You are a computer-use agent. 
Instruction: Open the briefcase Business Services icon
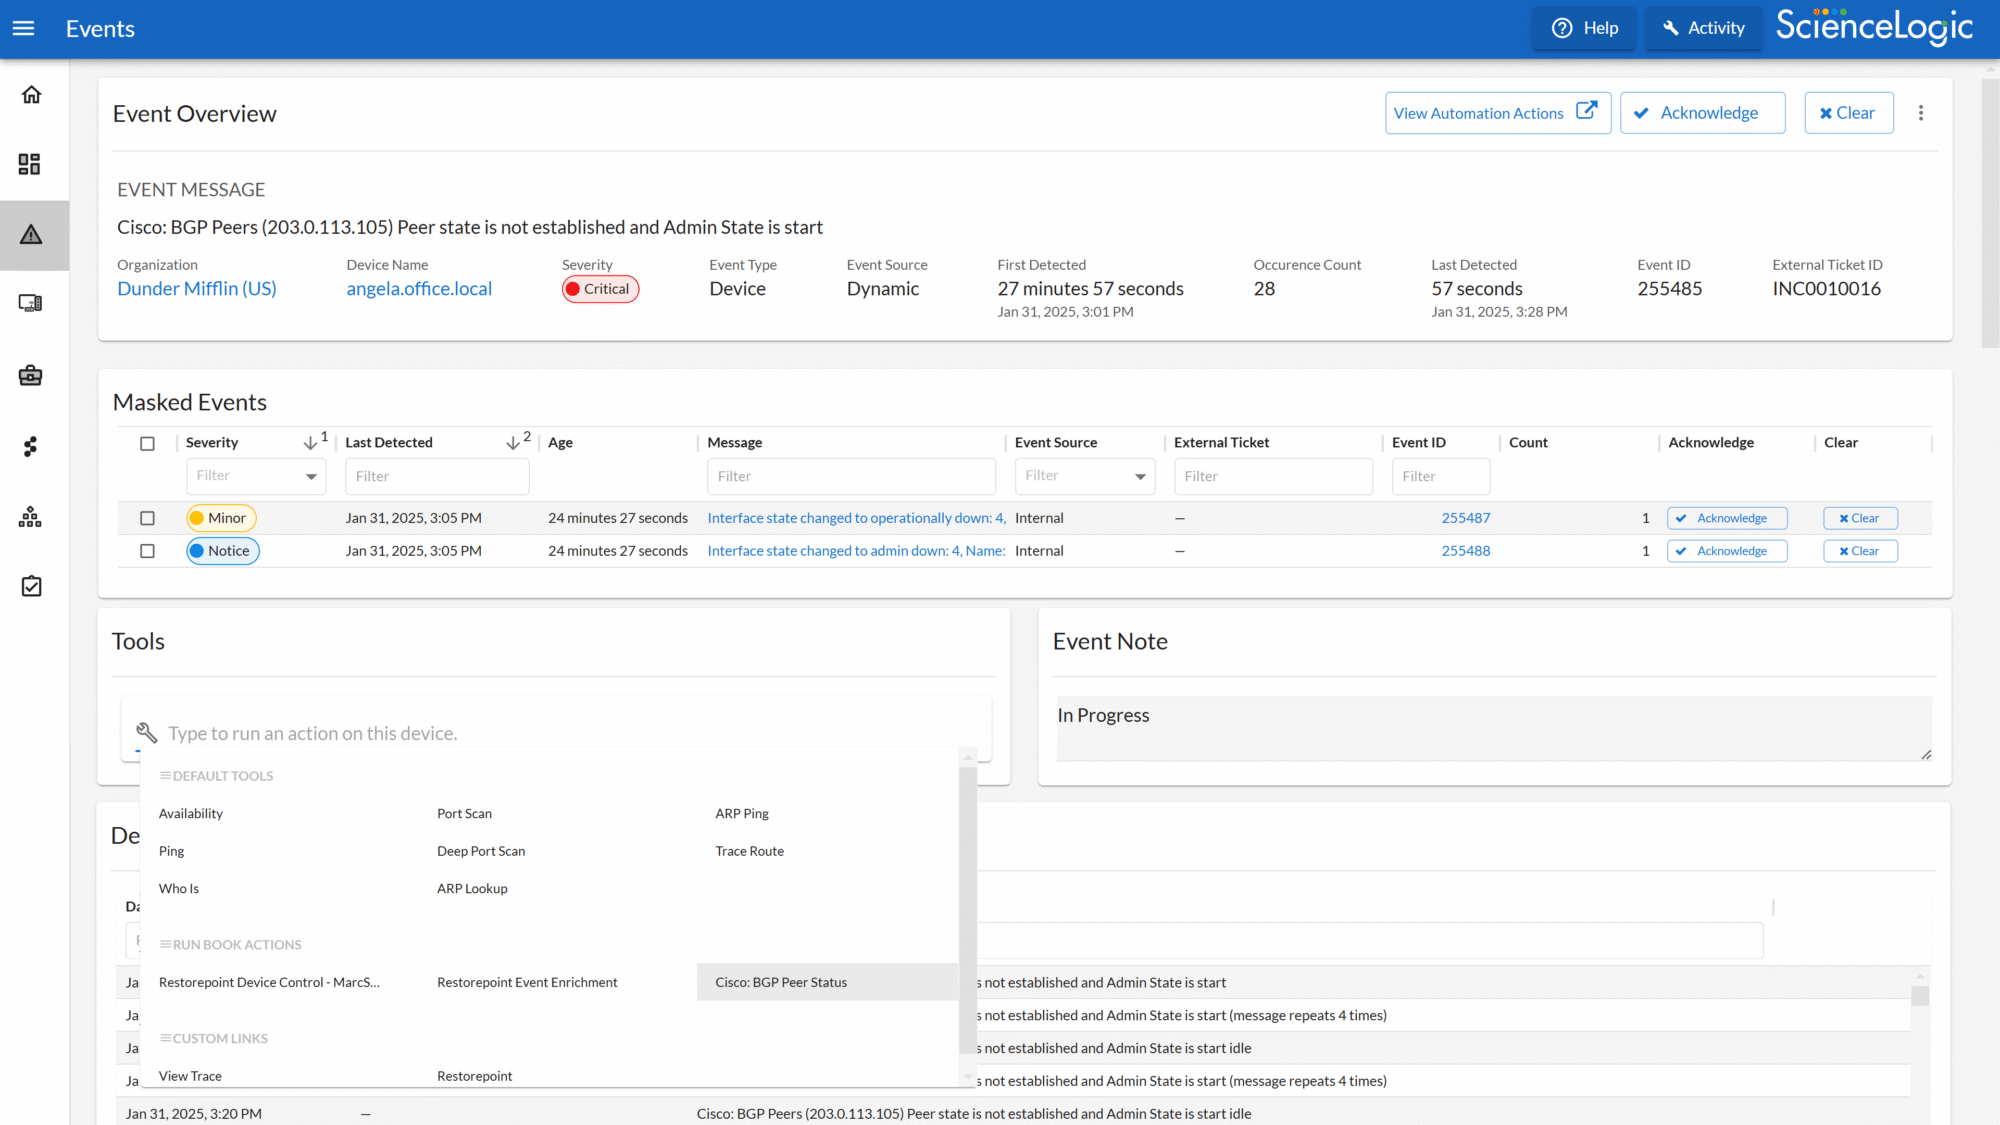pos(30,375)
